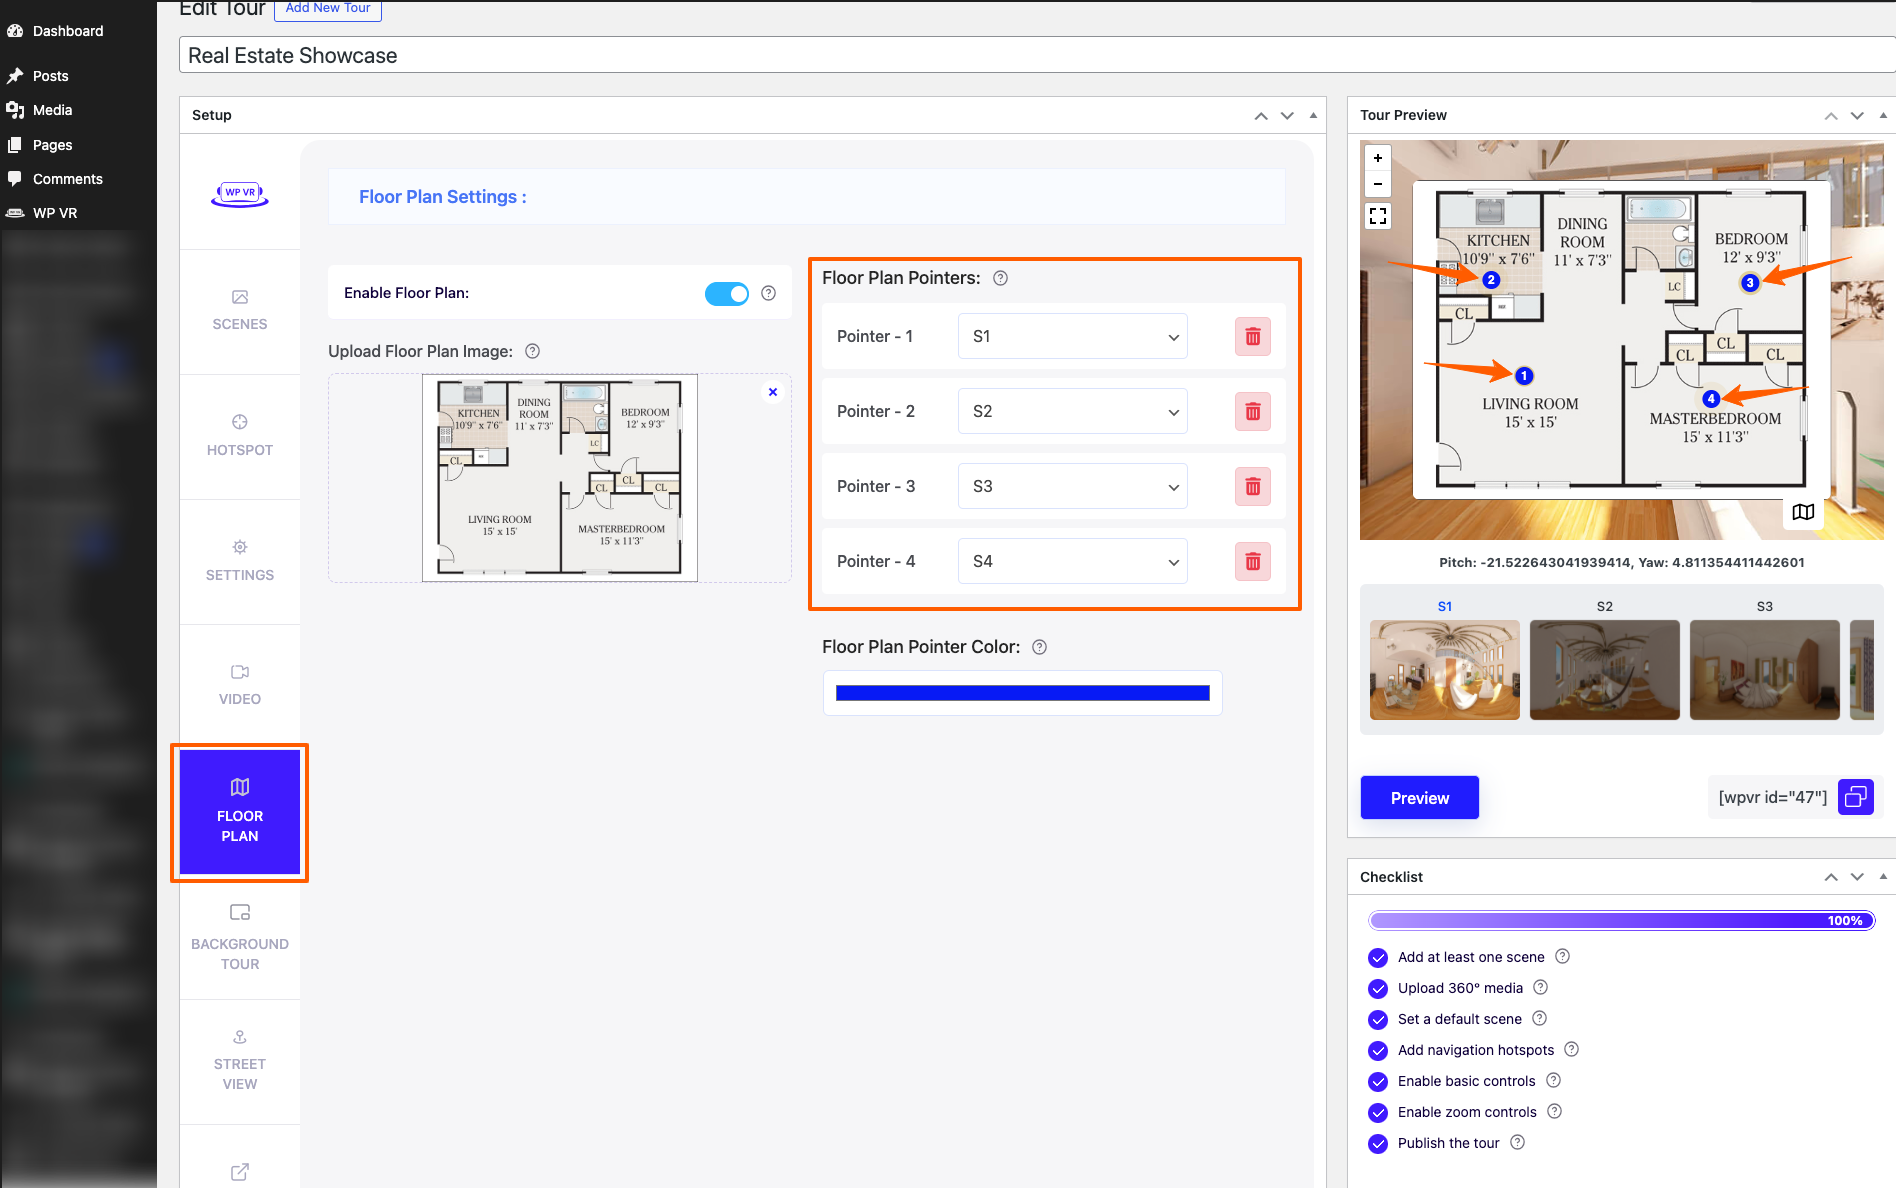The height and width of the screenshot is (1188, 1896).
Task: Open the Scenes tab
Action: coord(239,310)
